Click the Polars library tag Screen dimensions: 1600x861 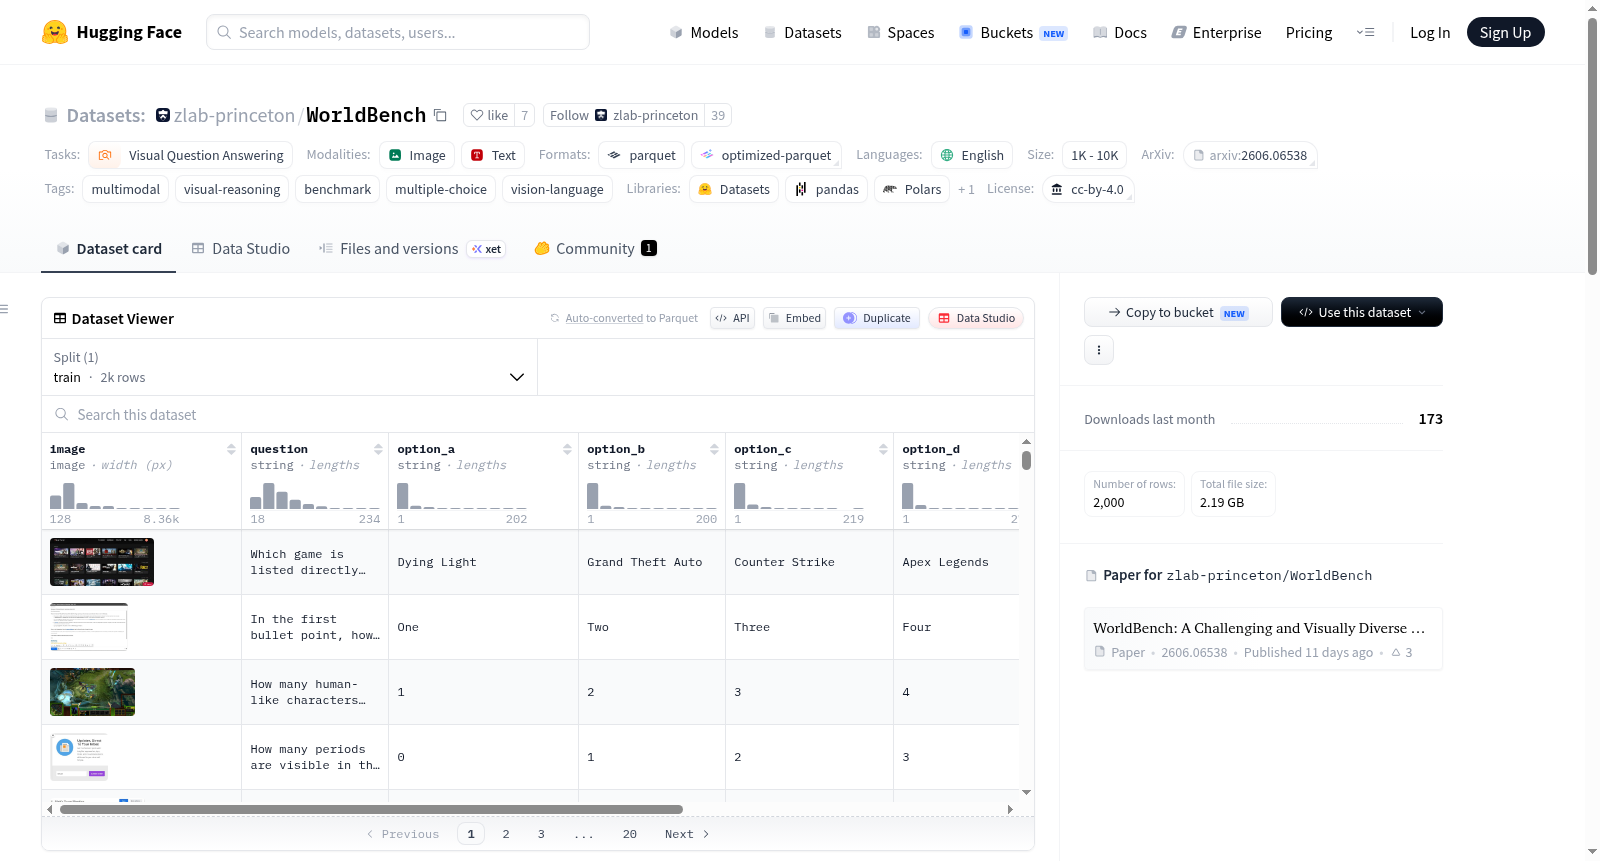click(912, 189)
